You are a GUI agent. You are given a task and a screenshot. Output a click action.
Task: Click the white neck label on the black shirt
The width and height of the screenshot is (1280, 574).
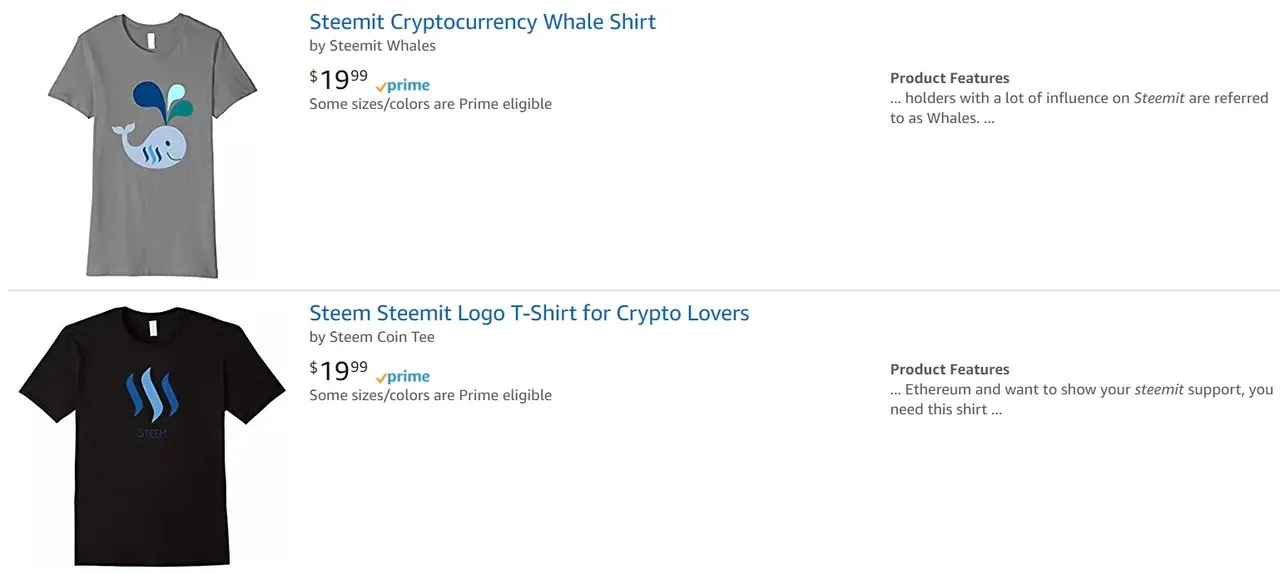point(151,330)
